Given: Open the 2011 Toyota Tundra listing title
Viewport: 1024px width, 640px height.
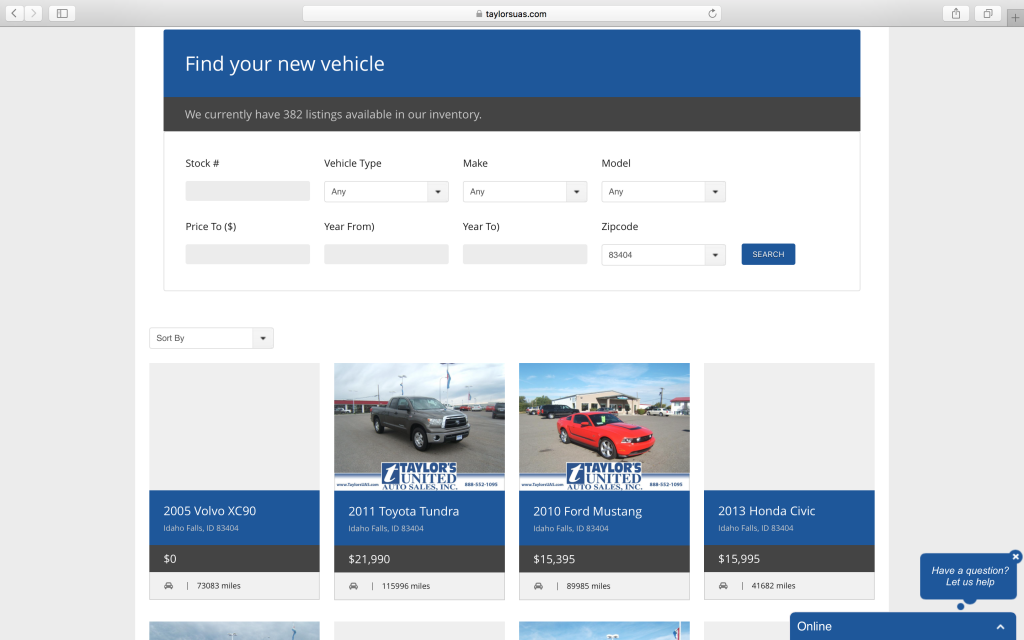Looking at the screenshot, I should tap(404, 511).
